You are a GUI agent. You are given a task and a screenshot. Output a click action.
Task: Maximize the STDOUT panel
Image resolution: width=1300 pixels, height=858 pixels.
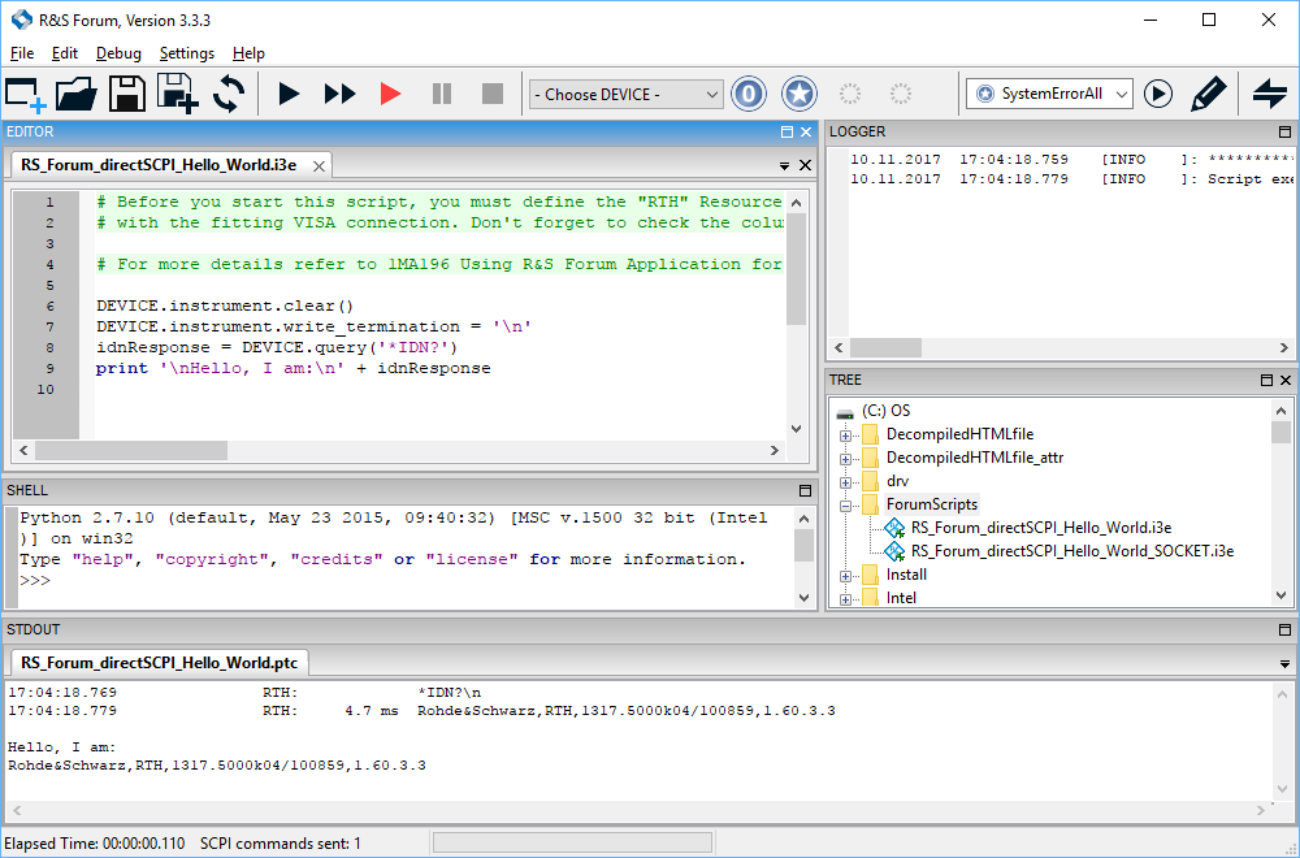[1285, 630]
